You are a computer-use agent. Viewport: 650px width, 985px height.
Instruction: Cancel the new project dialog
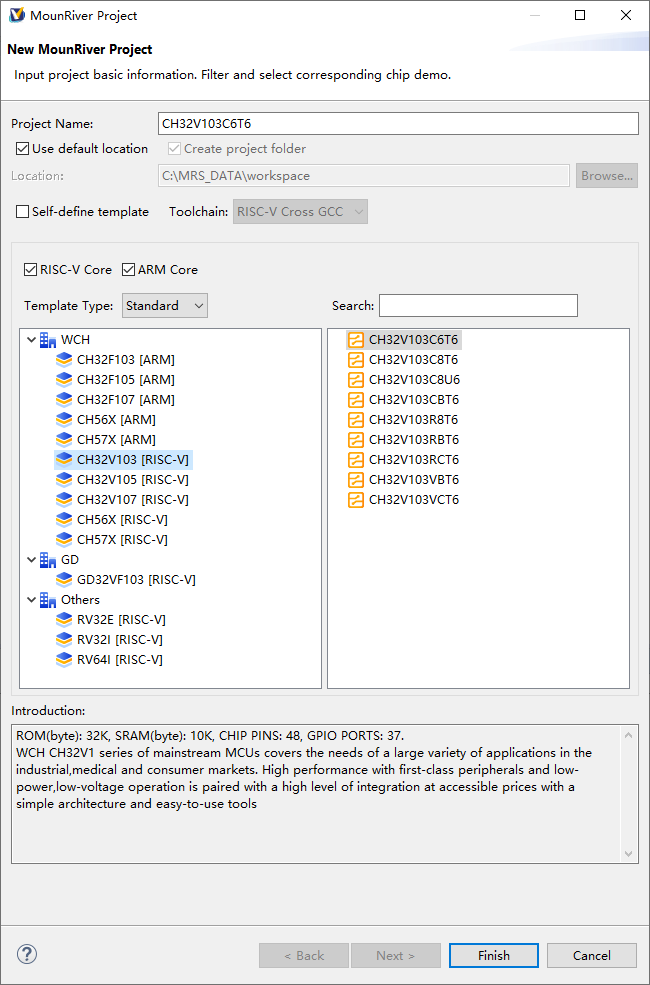[592, 955]
